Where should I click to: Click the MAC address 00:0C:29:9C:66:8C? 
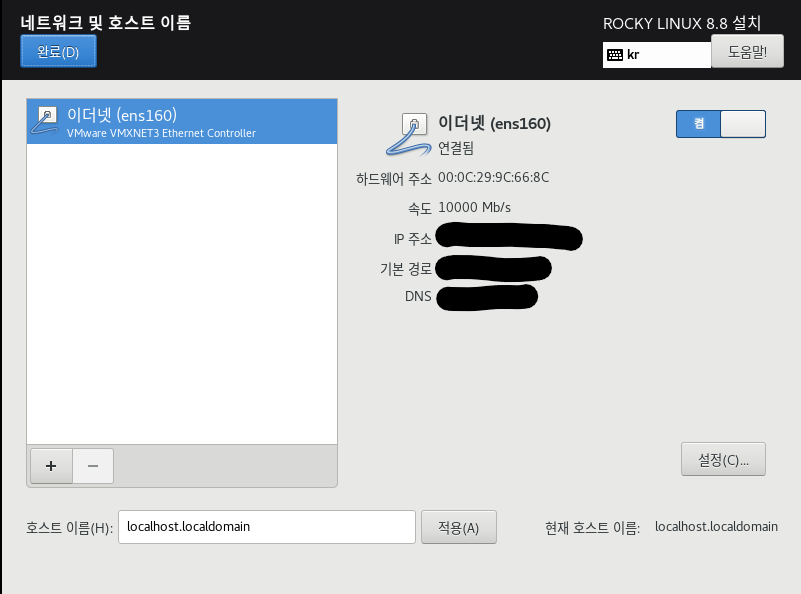coord(493,177)
